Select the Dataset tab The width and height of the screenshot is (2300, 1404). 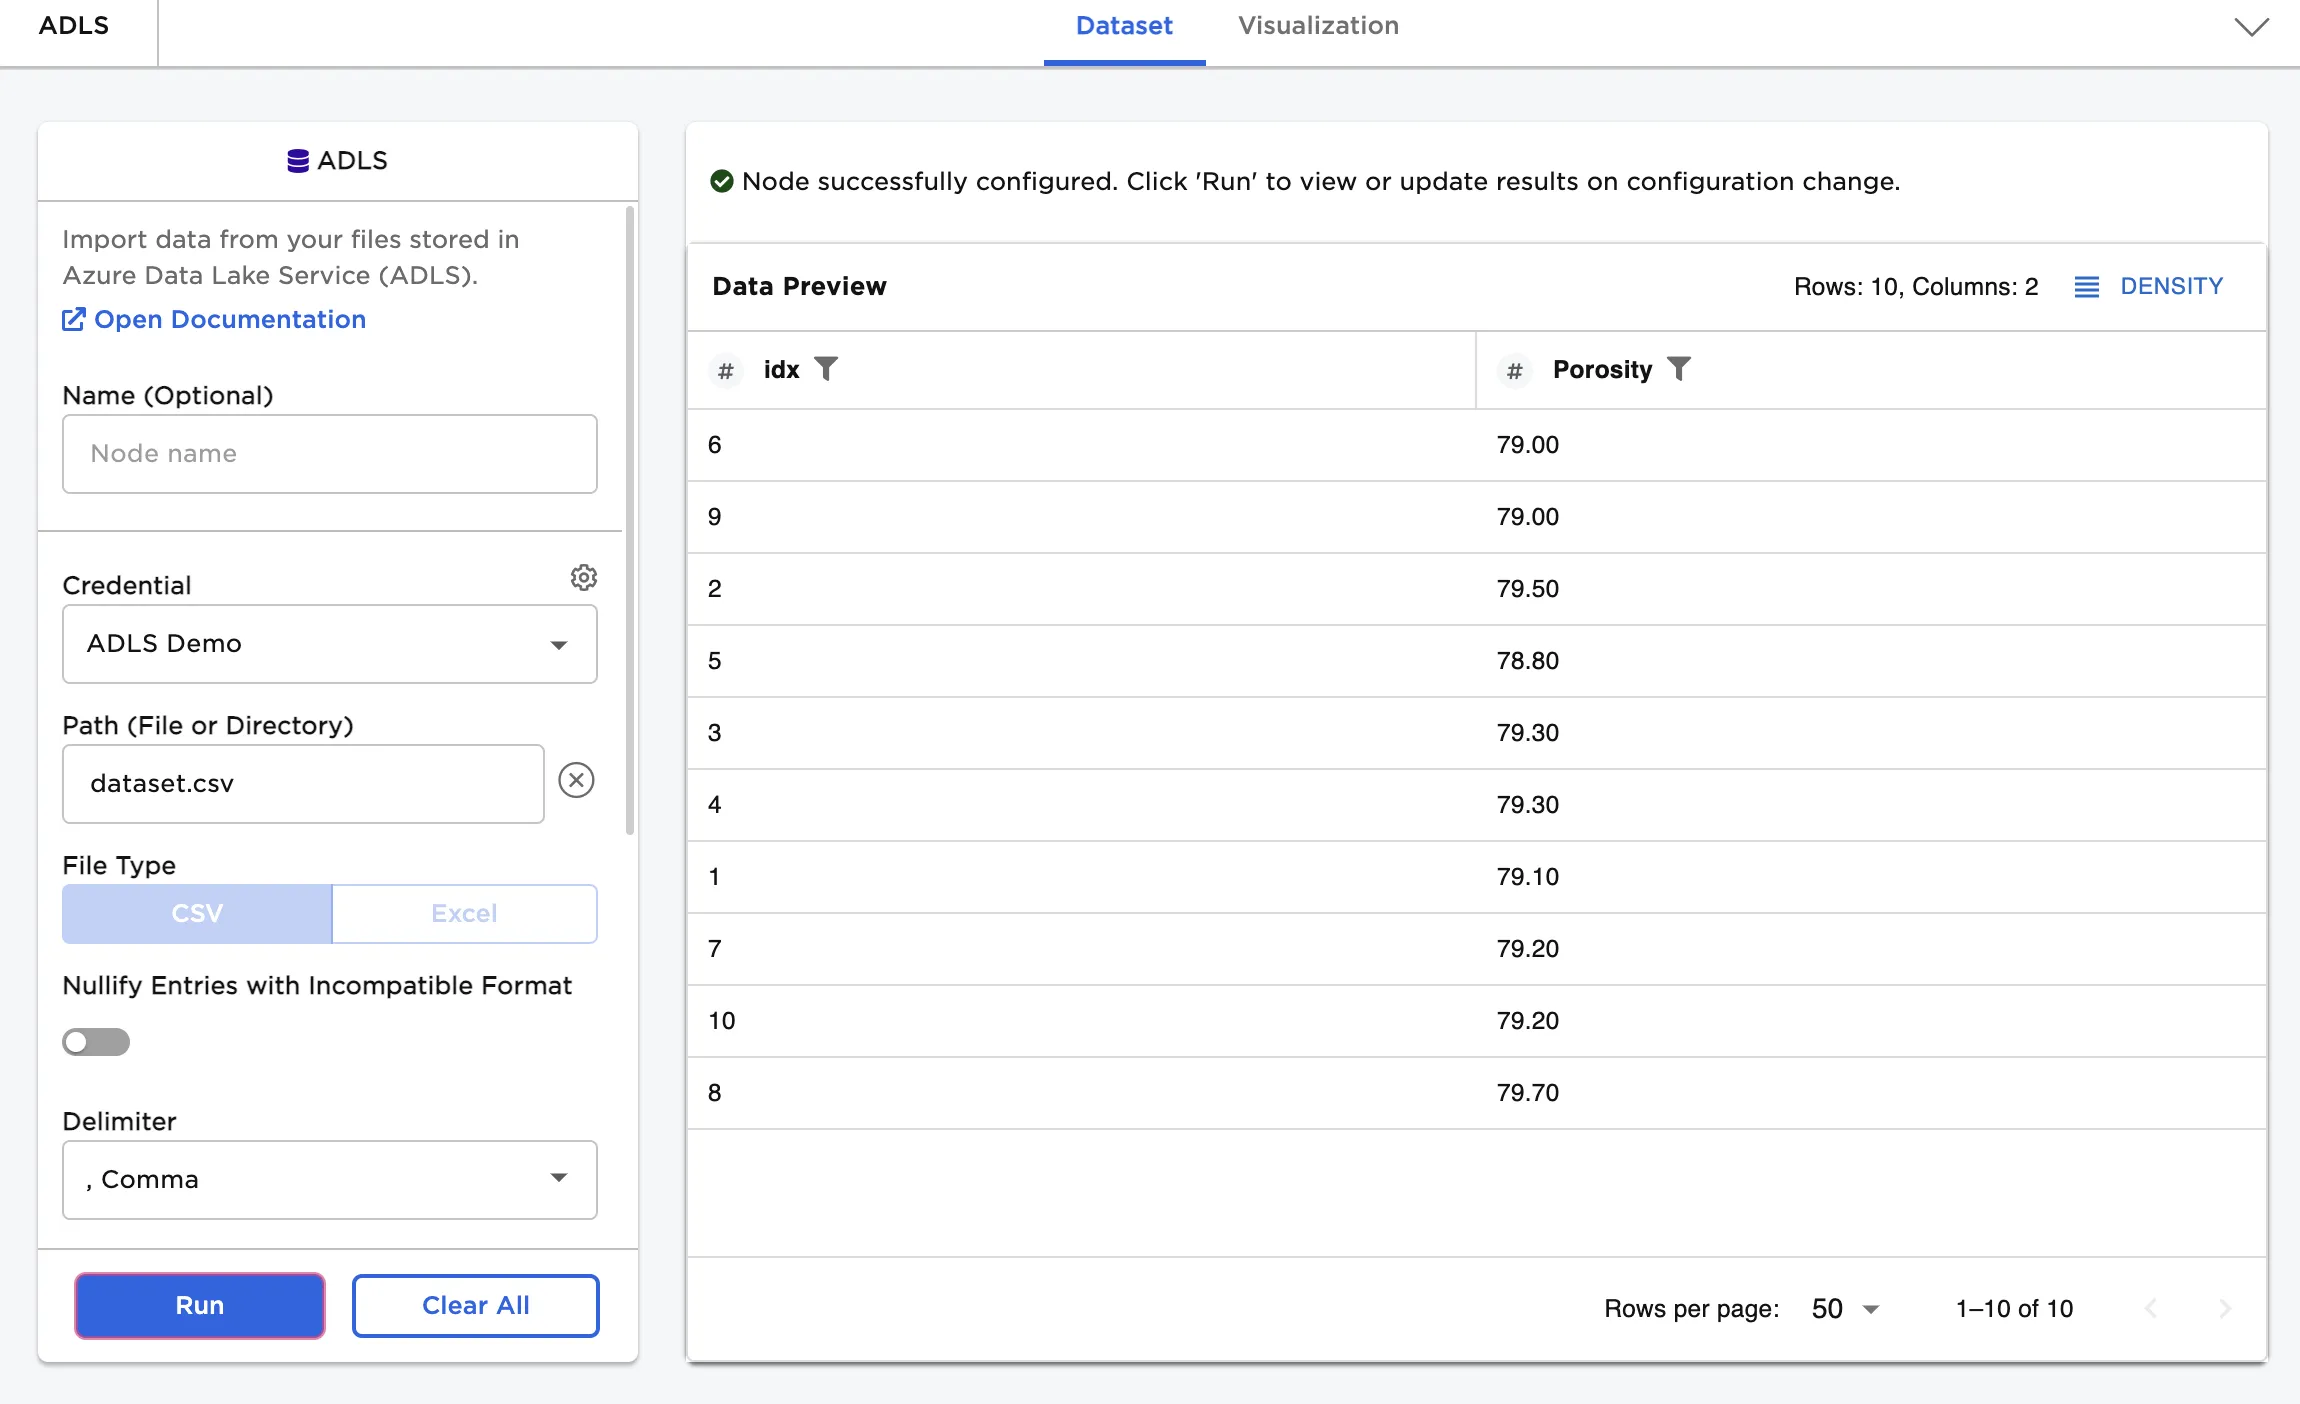(1124, 26)
